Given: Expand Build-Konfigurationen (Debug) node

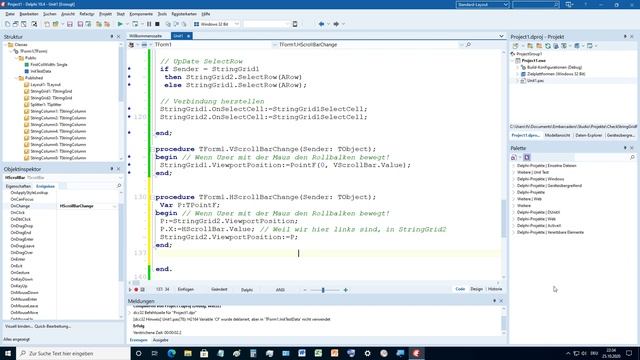Looking at the screenshot, I should 518,67.
